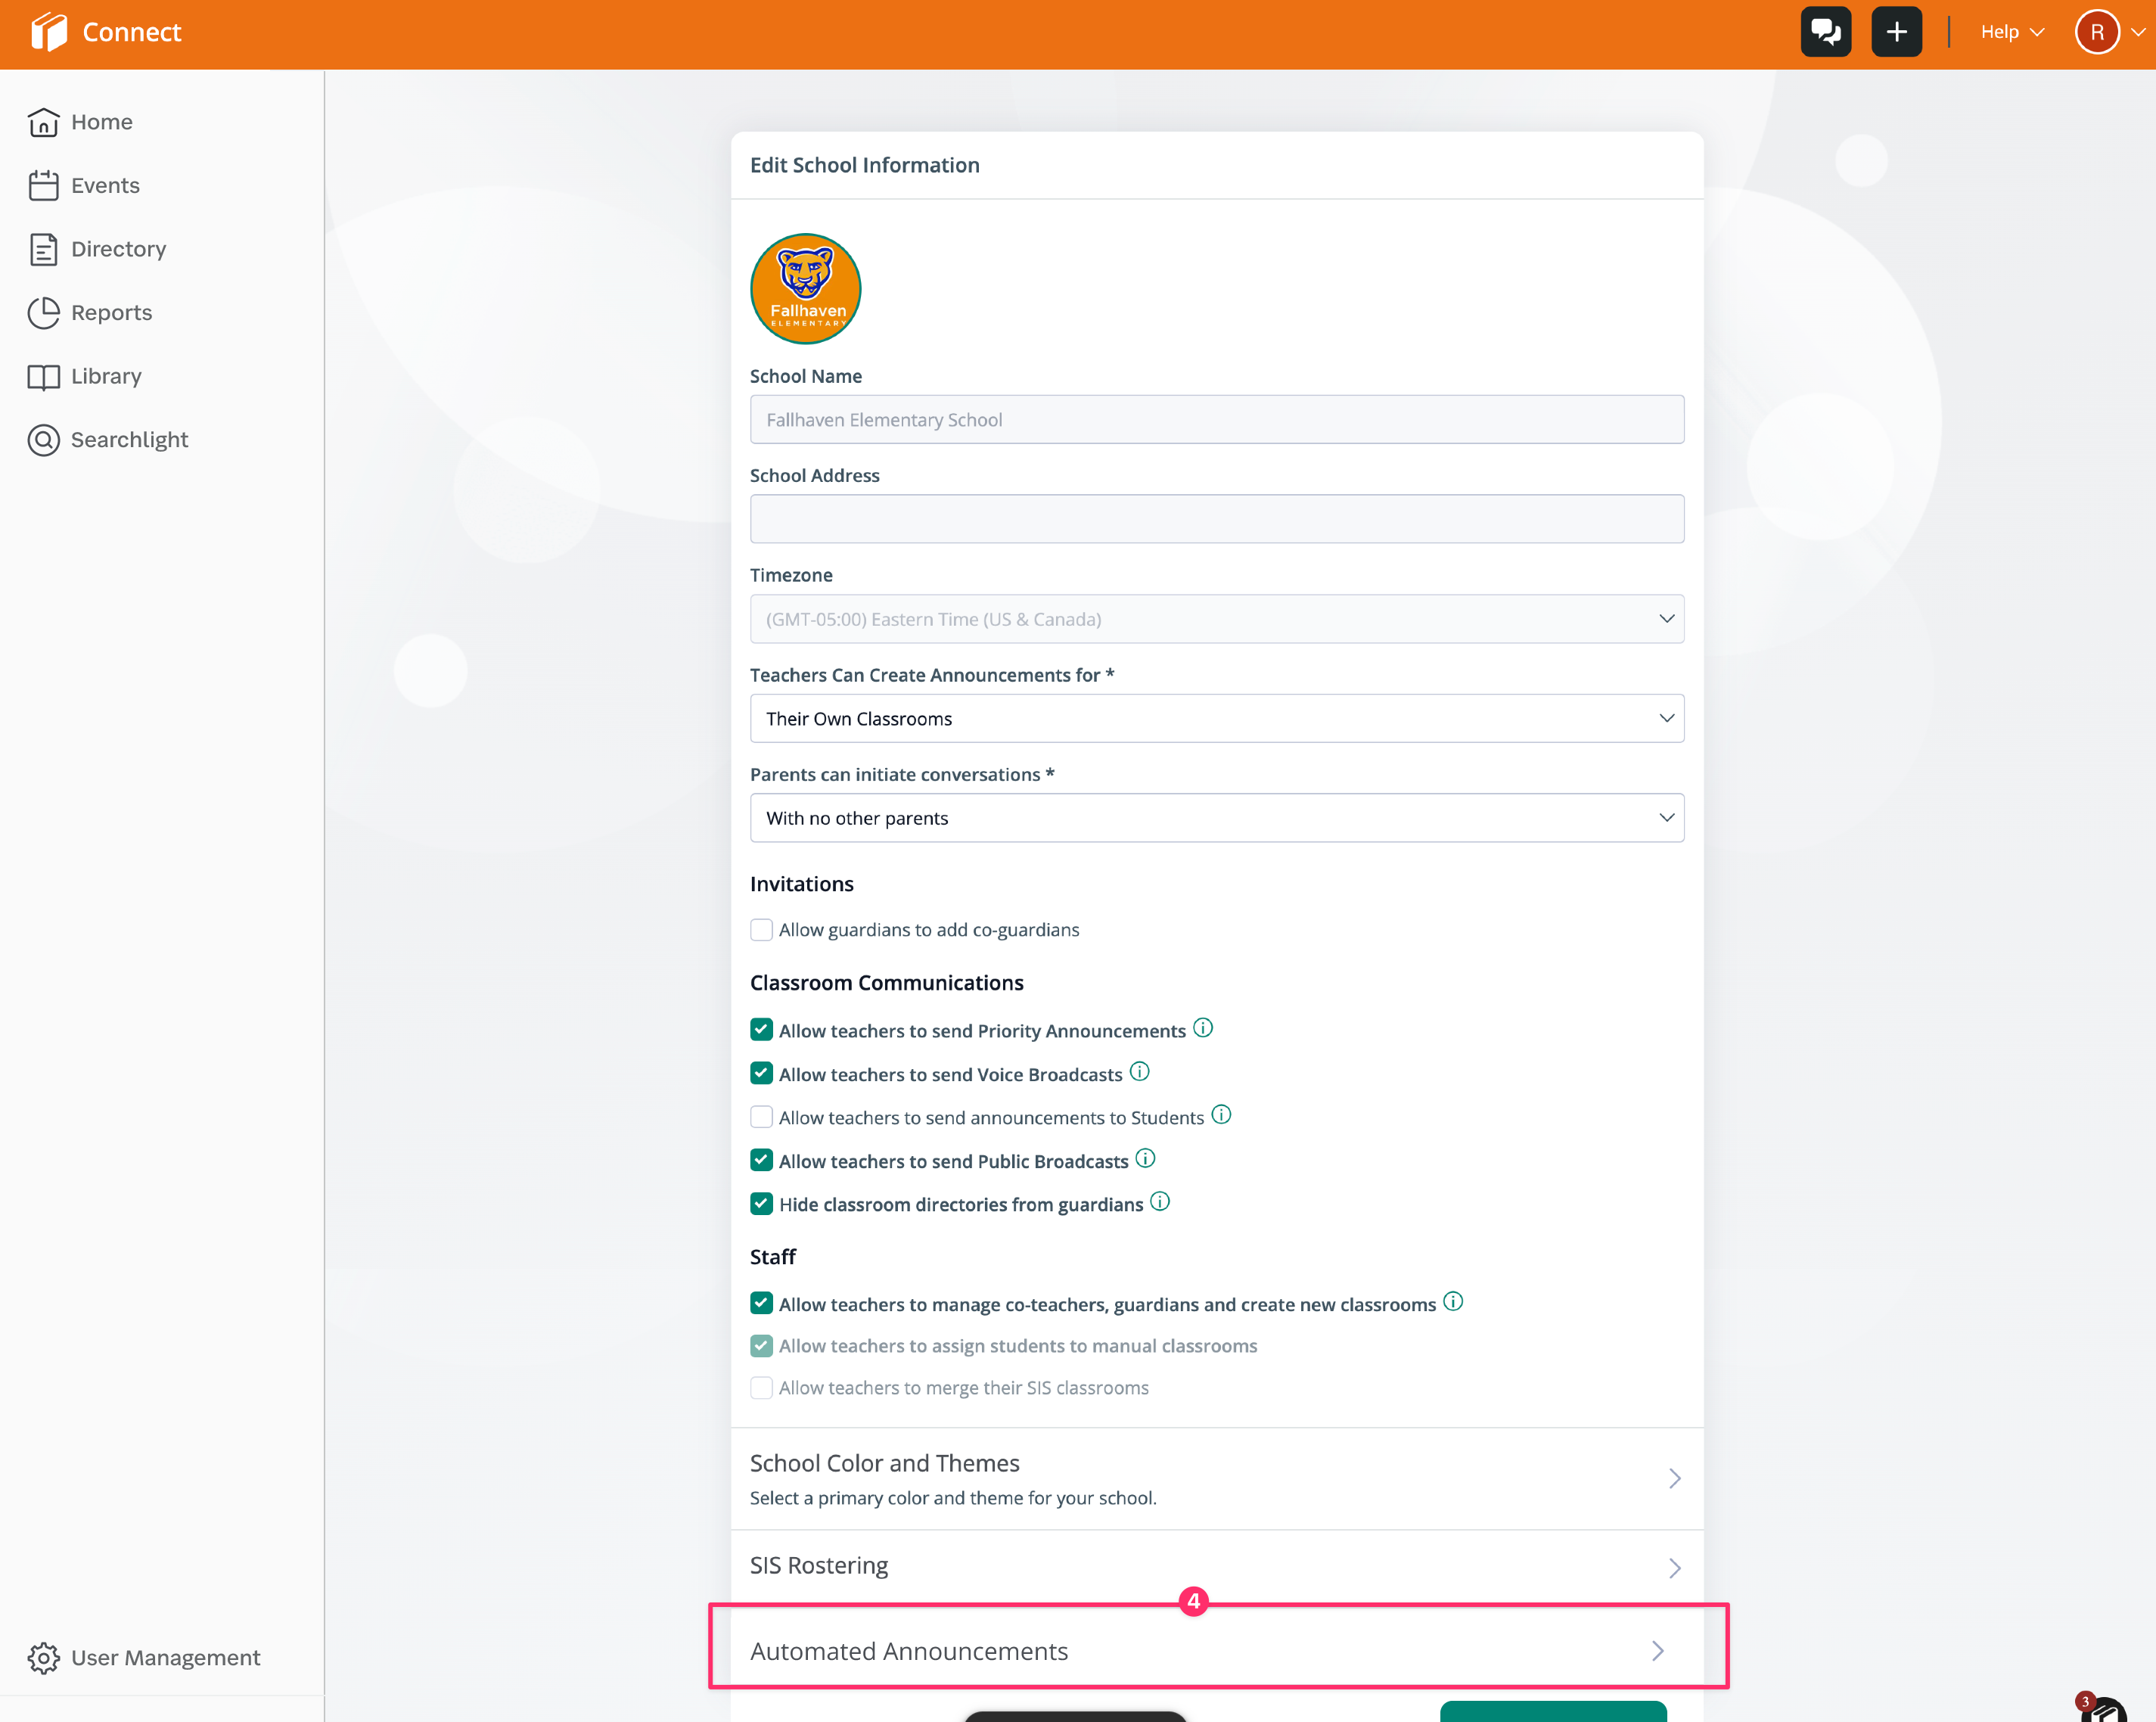Viewport: 2156px width, 1722px height.
Task: Click the Connect logo icon
Action: click(48, 32)
